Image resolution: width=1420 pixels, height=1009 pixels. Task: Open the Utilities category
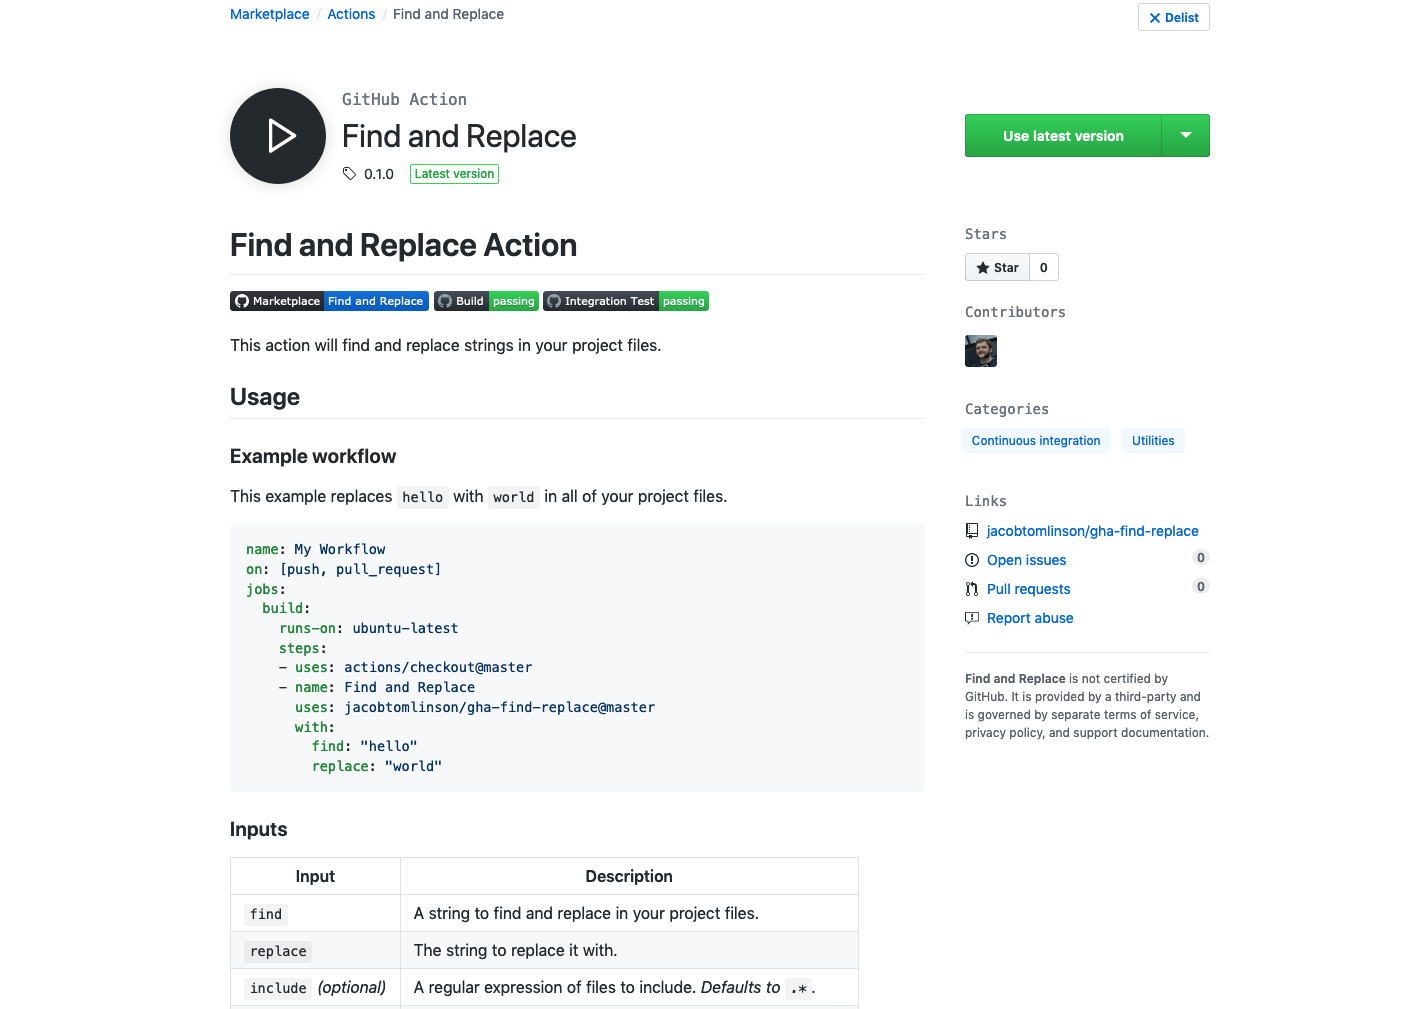pyautogui.click(x=1152, y=440)
